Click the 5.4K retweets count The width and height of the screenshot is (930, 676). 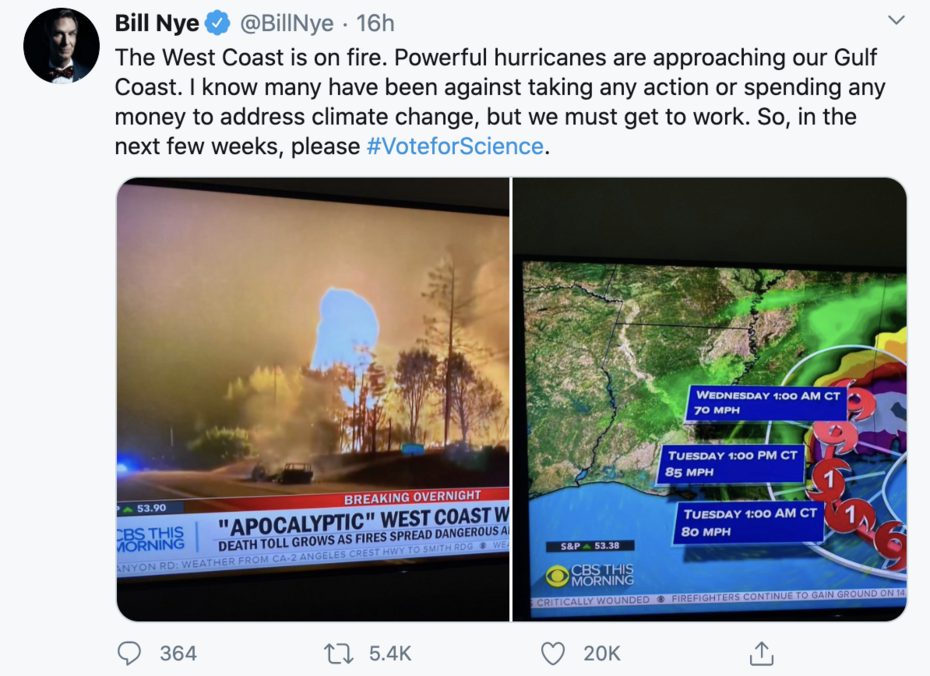point(390,653)
